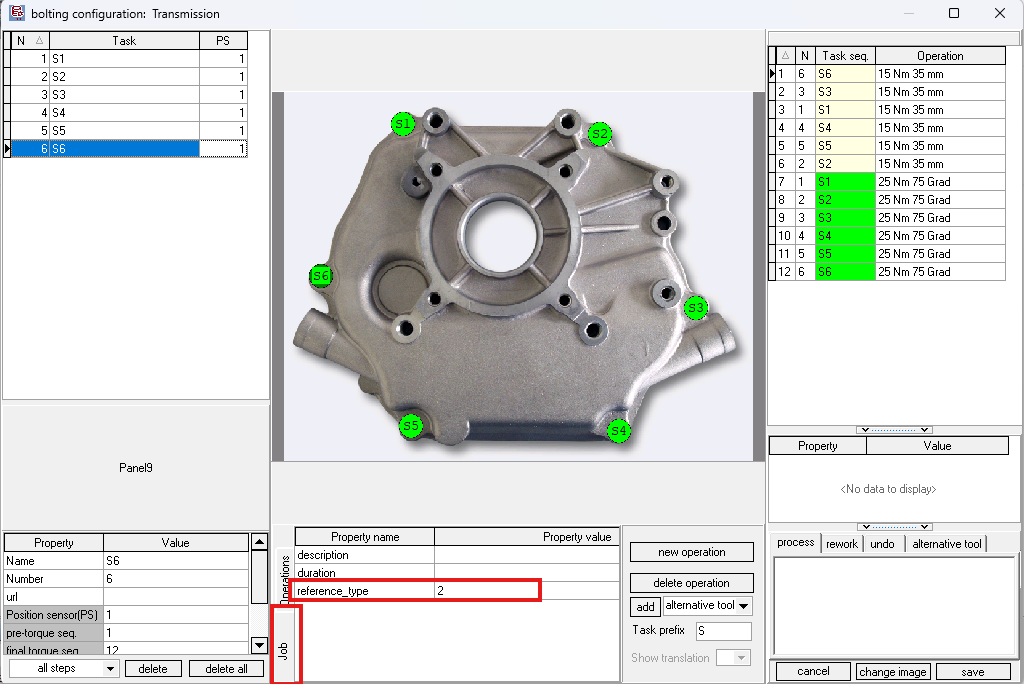Switch to the undo tab
Image resolution: width=1024 pixels, height=684 pixels.
point(882,543)
